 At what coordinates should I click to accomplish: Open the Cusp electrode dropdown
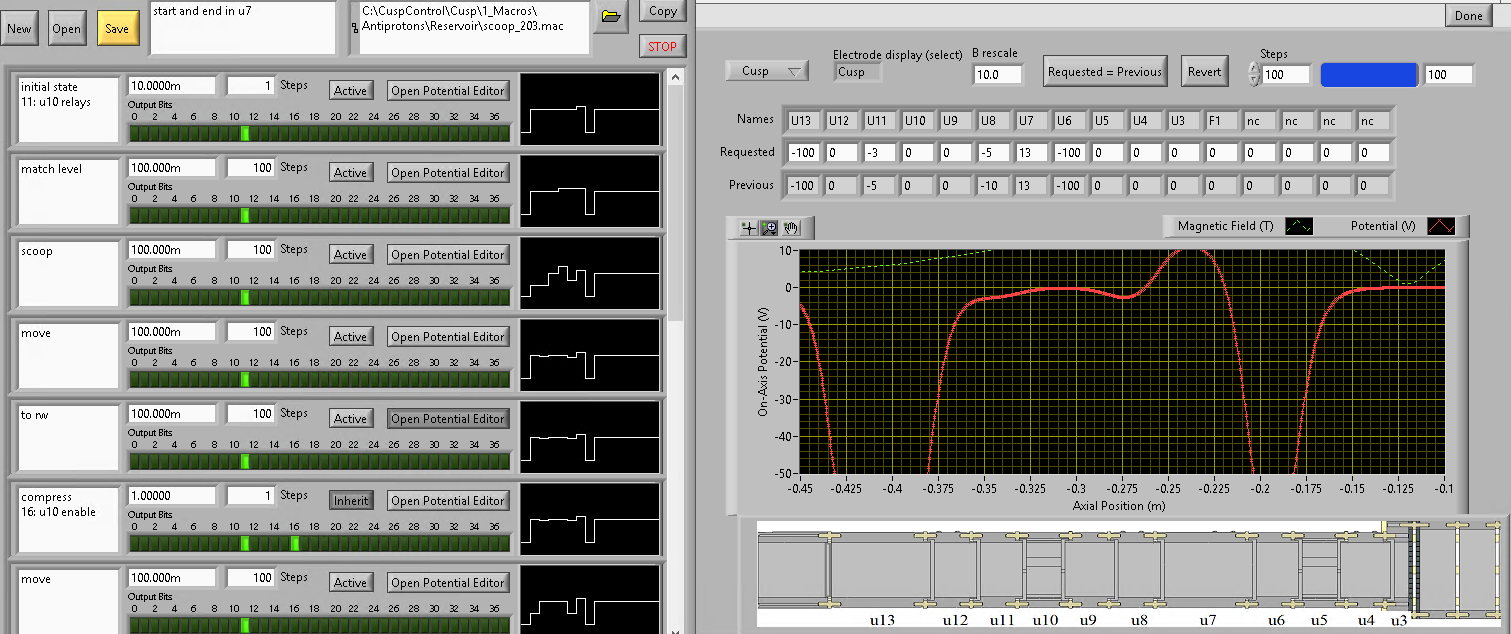[766, 71]
